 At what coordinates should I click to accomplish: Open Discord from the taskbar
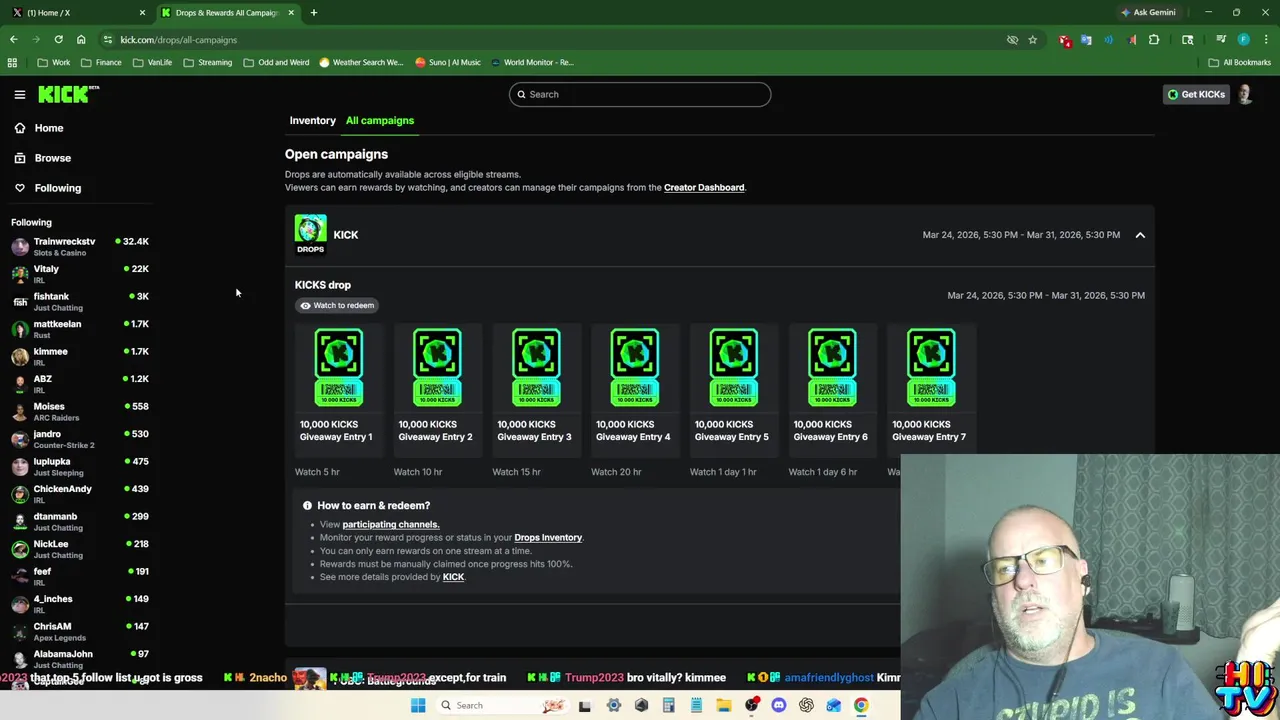point(779,705)
